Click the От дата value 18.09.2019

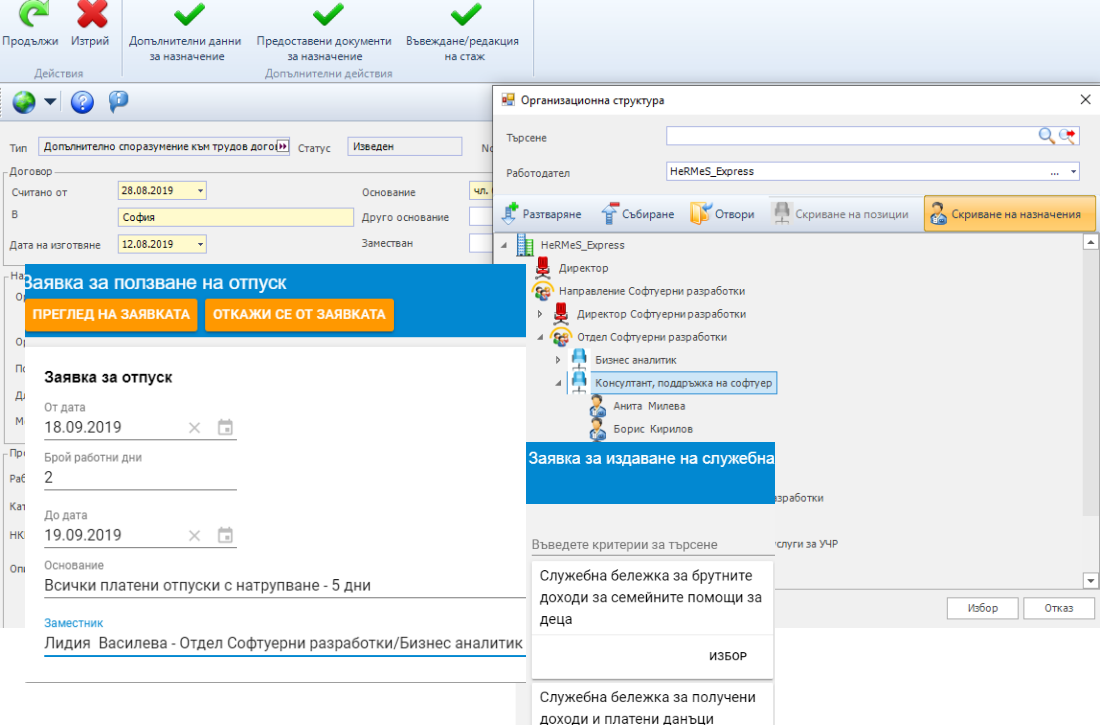click(83, 427)
